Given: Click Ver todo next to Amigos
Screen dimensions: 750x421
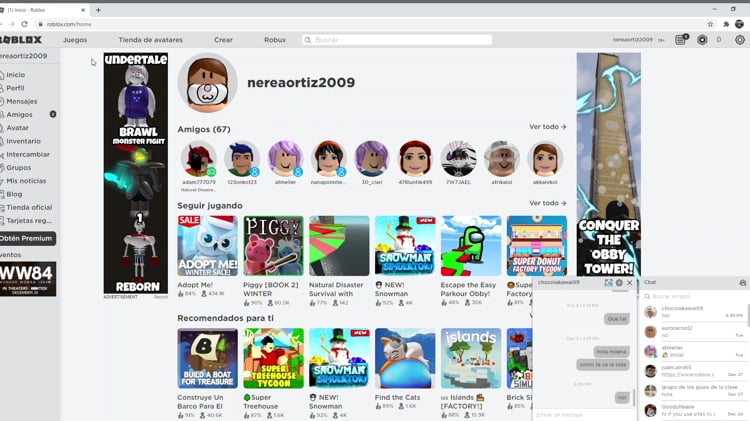Looking at the screenshot, I should [547, 127].
